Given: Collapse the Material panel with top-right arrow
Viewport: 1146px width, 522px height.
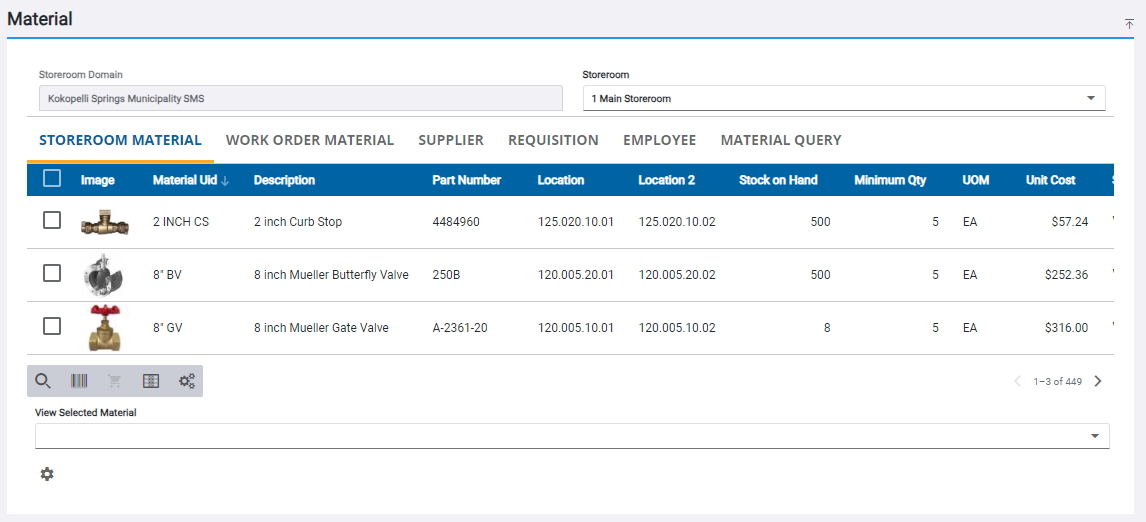Looking at the screenshot, I should pos(1129,24).
